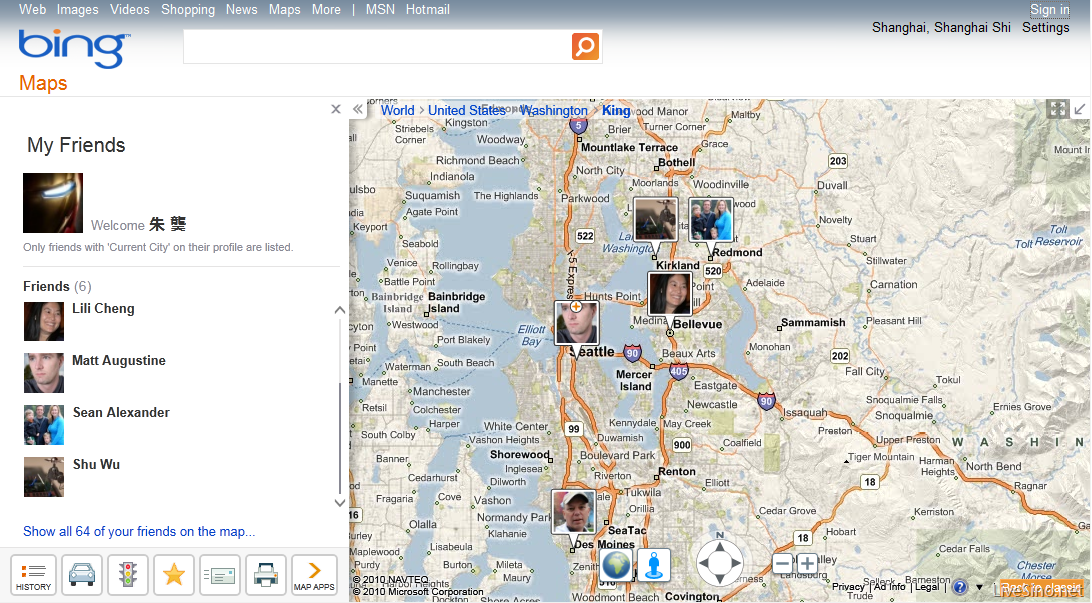Click friend photo pin near Seattle
Viewport: 1092px width, 603px height.
click(x=577, y=324)
